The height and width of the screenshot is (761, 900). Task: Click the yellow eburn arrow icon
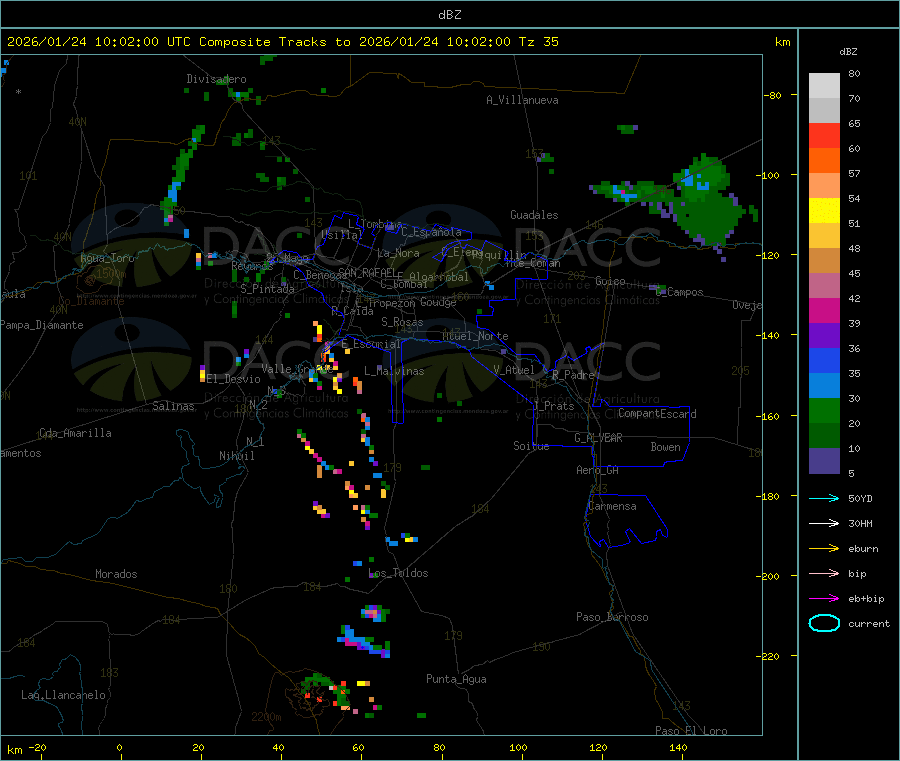824,548
